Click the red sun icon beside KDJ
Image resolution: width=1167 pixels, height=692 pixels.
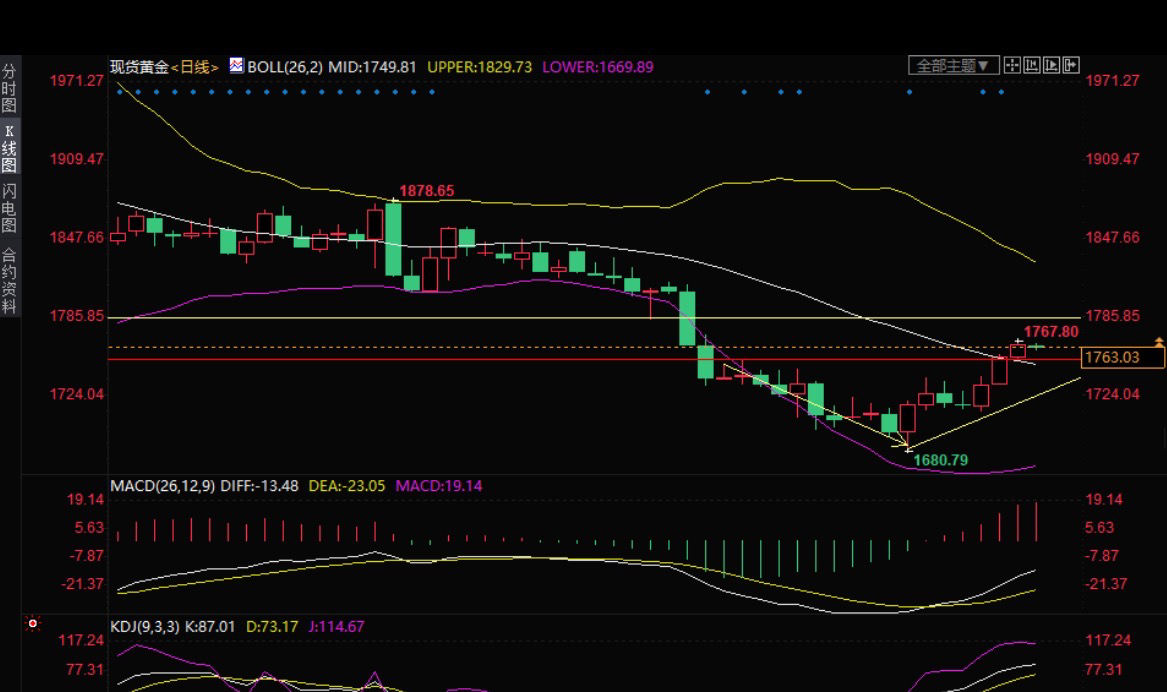click(32, 624)
